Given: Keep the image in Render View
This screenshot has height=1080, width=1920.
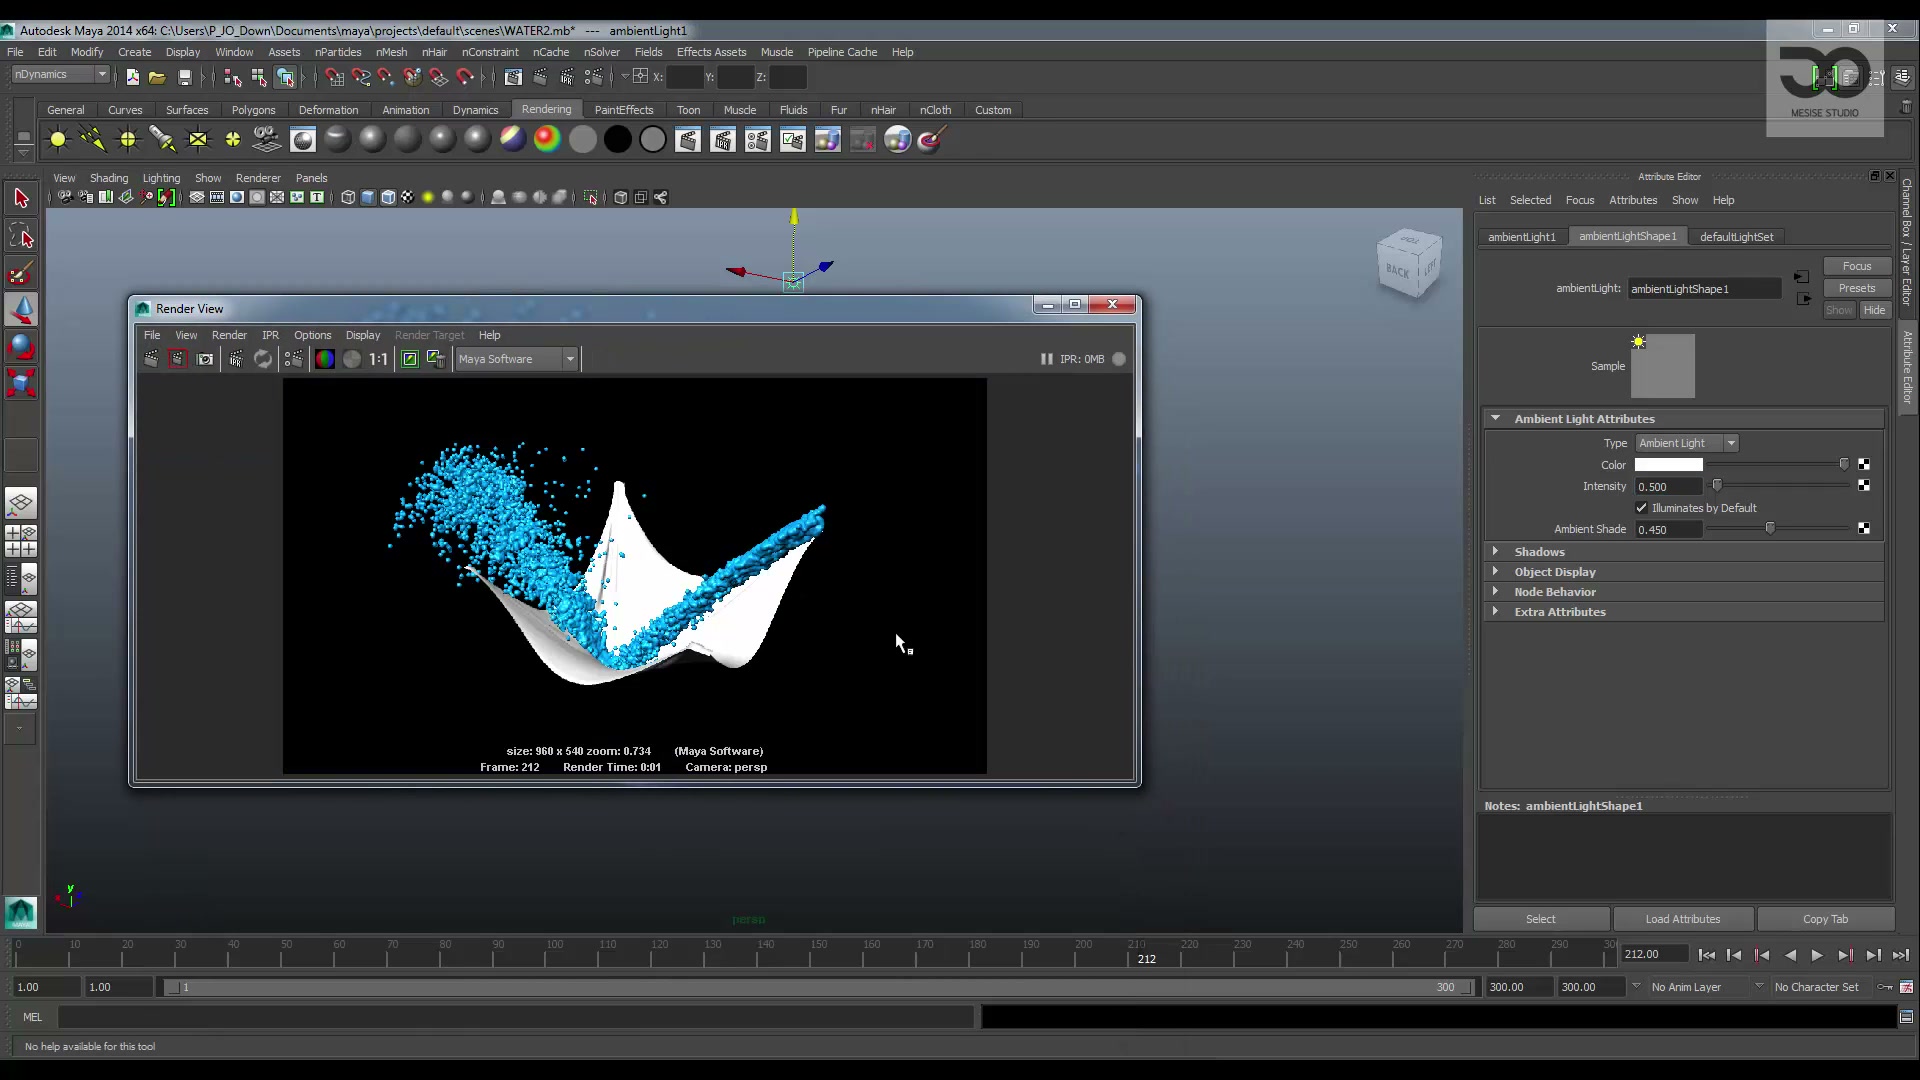Looking at the screenshot, I should [410, 359].
